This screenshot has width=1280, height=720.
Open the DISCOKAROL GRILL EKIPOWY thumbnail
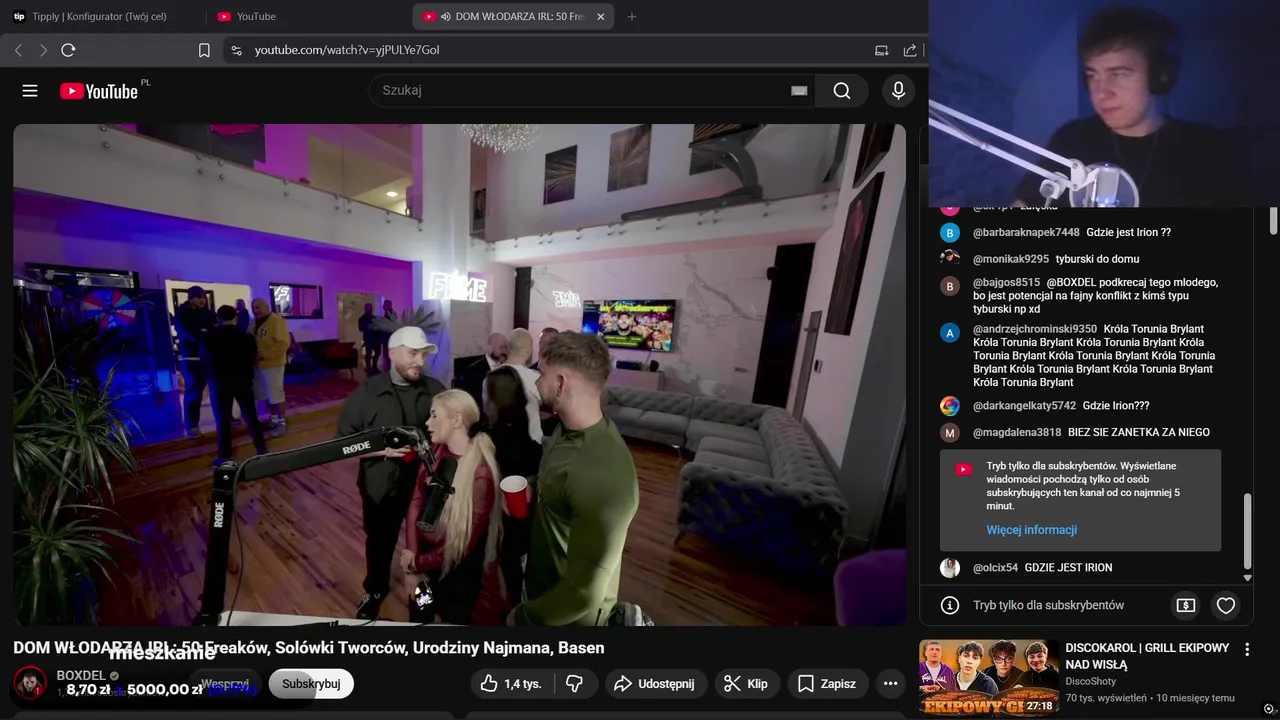coord(989,678)
